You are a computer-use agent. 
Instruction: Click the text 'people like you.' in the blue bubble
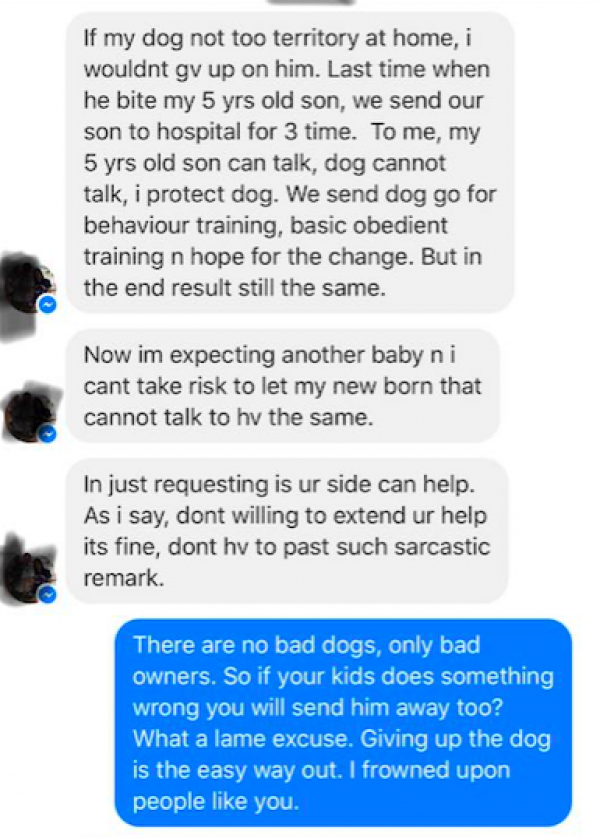coord(215,802)
